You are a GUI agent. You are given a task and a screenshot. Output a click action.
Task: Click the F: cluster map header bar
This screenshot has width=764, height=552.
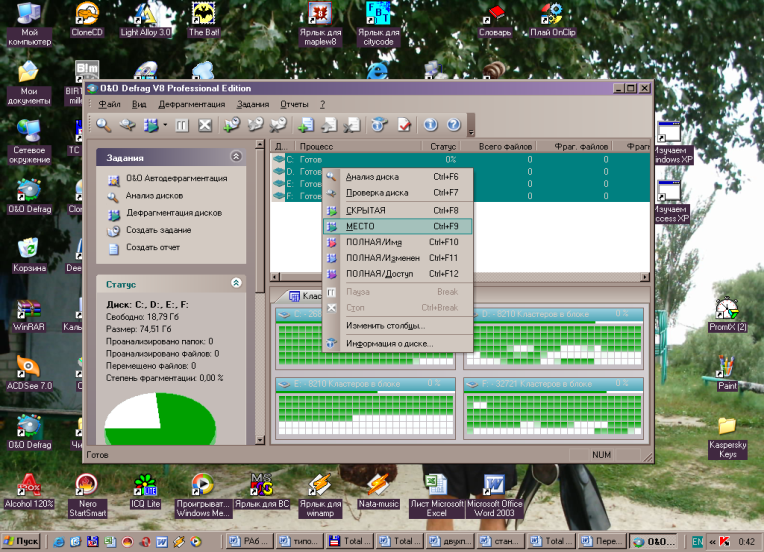[553, 384]
